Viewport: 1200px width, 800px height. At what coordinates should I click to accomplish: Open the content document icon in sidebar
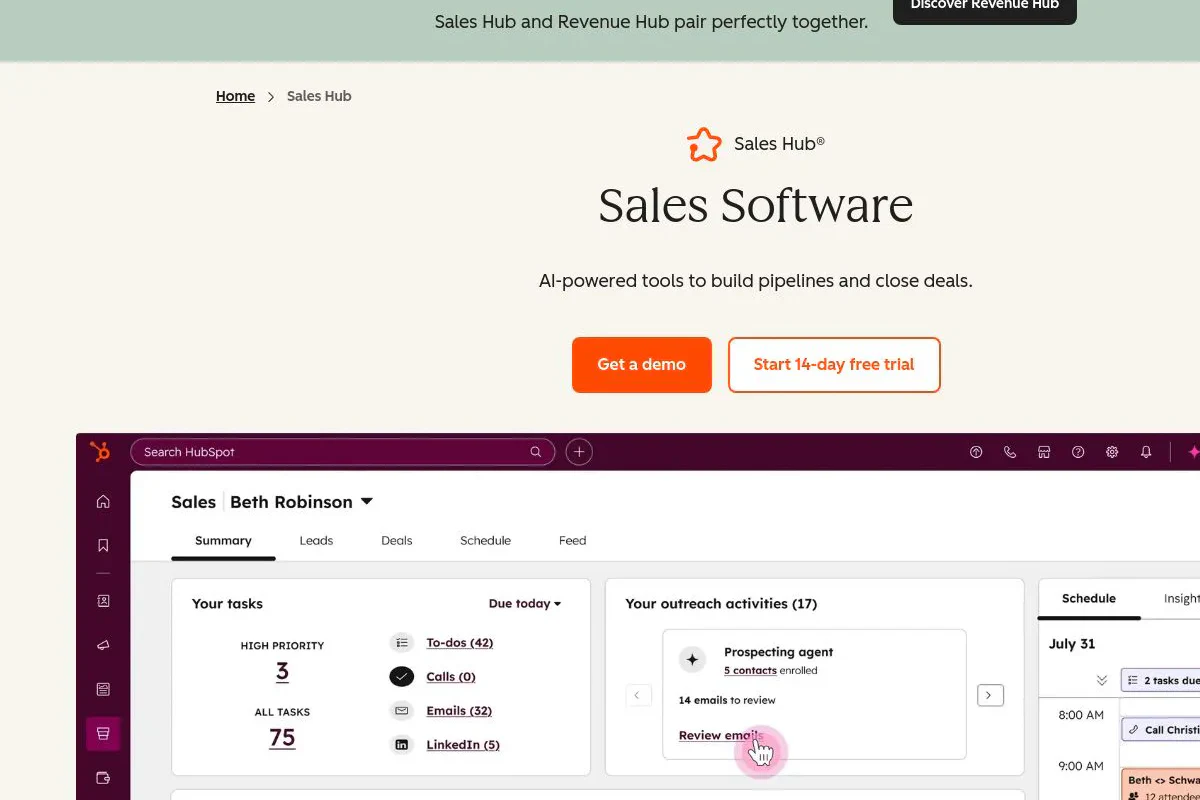[103, 689]
